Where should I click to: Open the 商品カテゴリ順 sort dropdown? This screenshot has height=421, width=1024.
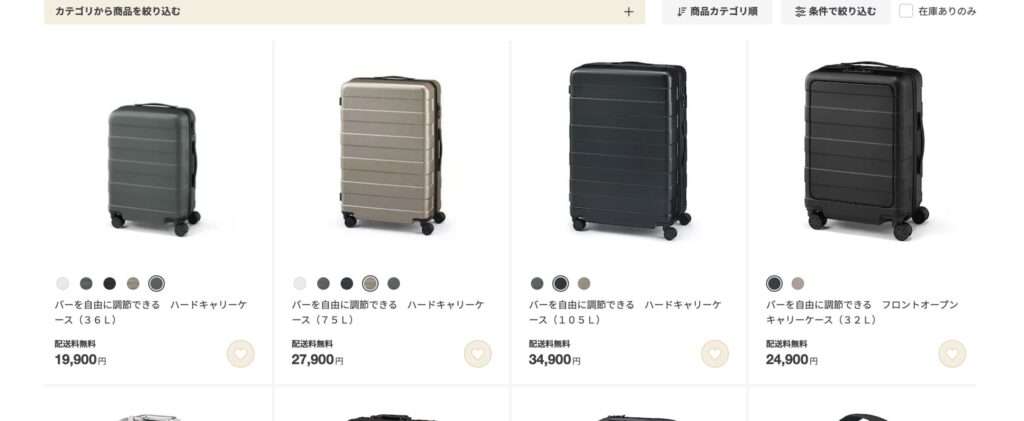716,11
